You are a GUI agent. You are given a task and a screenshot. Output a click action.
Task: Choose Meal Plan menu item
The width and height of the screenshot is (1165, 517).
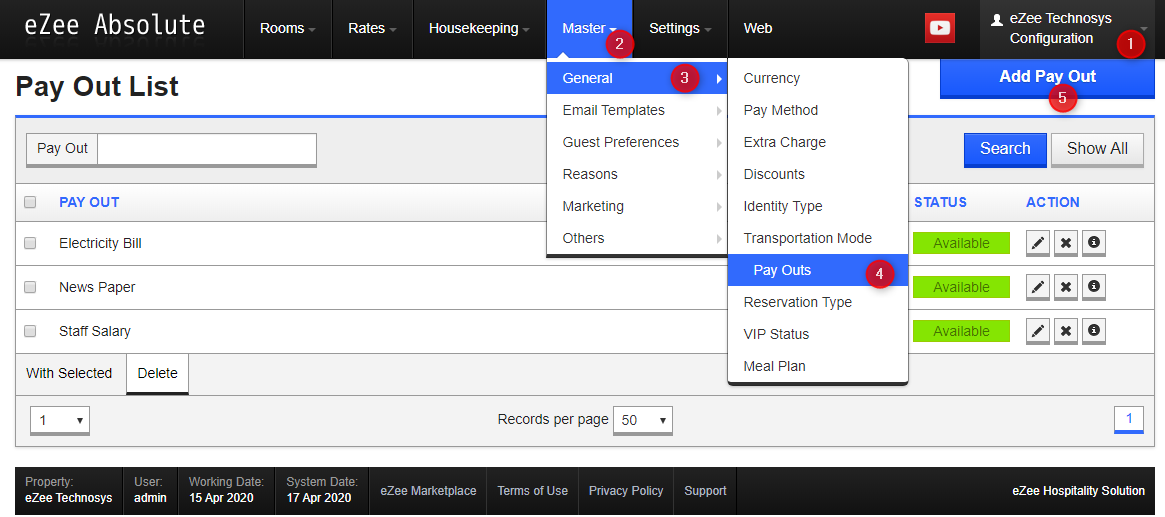pyautogui.click(x=818, y=366)
